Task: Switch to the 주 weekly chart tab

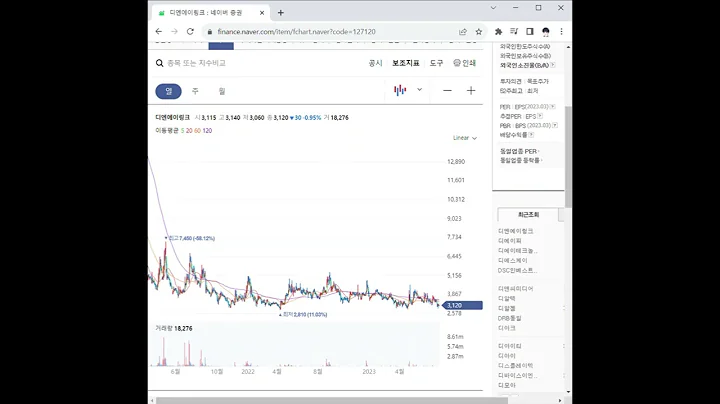Action: click(195, 91)
